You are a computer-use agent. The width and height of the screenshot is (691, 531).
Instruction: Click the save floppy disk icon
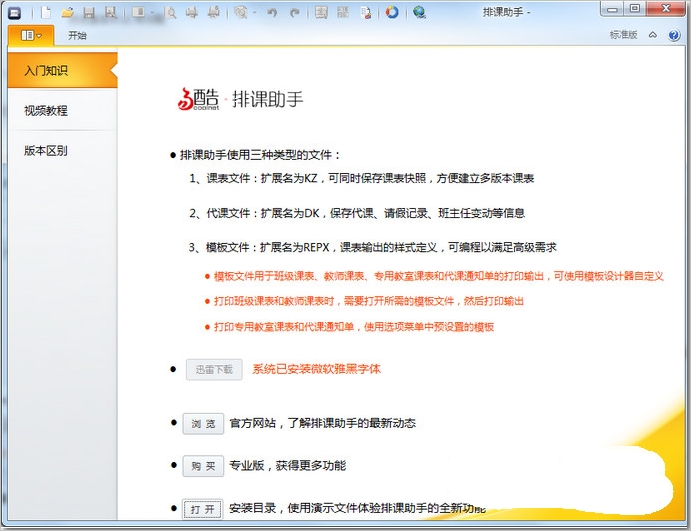(89, 13)
